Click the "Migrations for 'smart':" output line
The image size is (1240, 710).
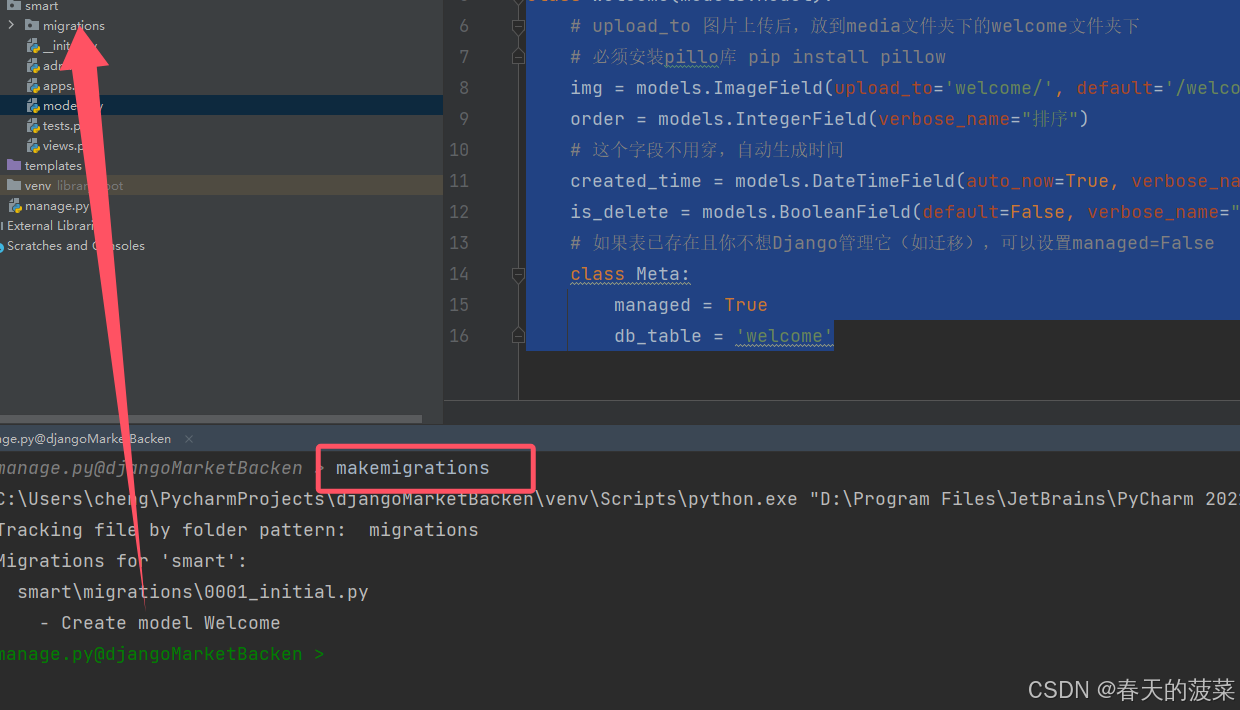(x=122, y=561)
